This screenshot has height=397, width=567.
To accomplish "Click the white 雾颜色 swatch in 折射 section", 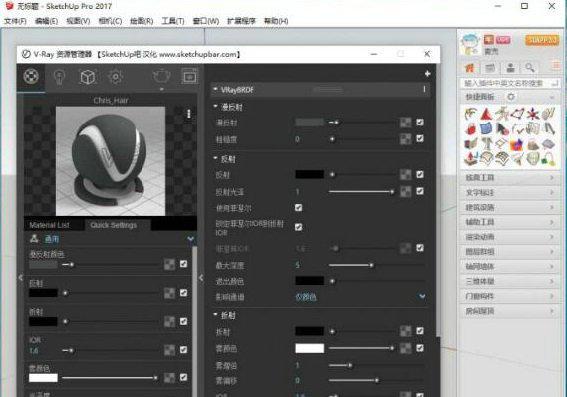I will click(310, 348).
